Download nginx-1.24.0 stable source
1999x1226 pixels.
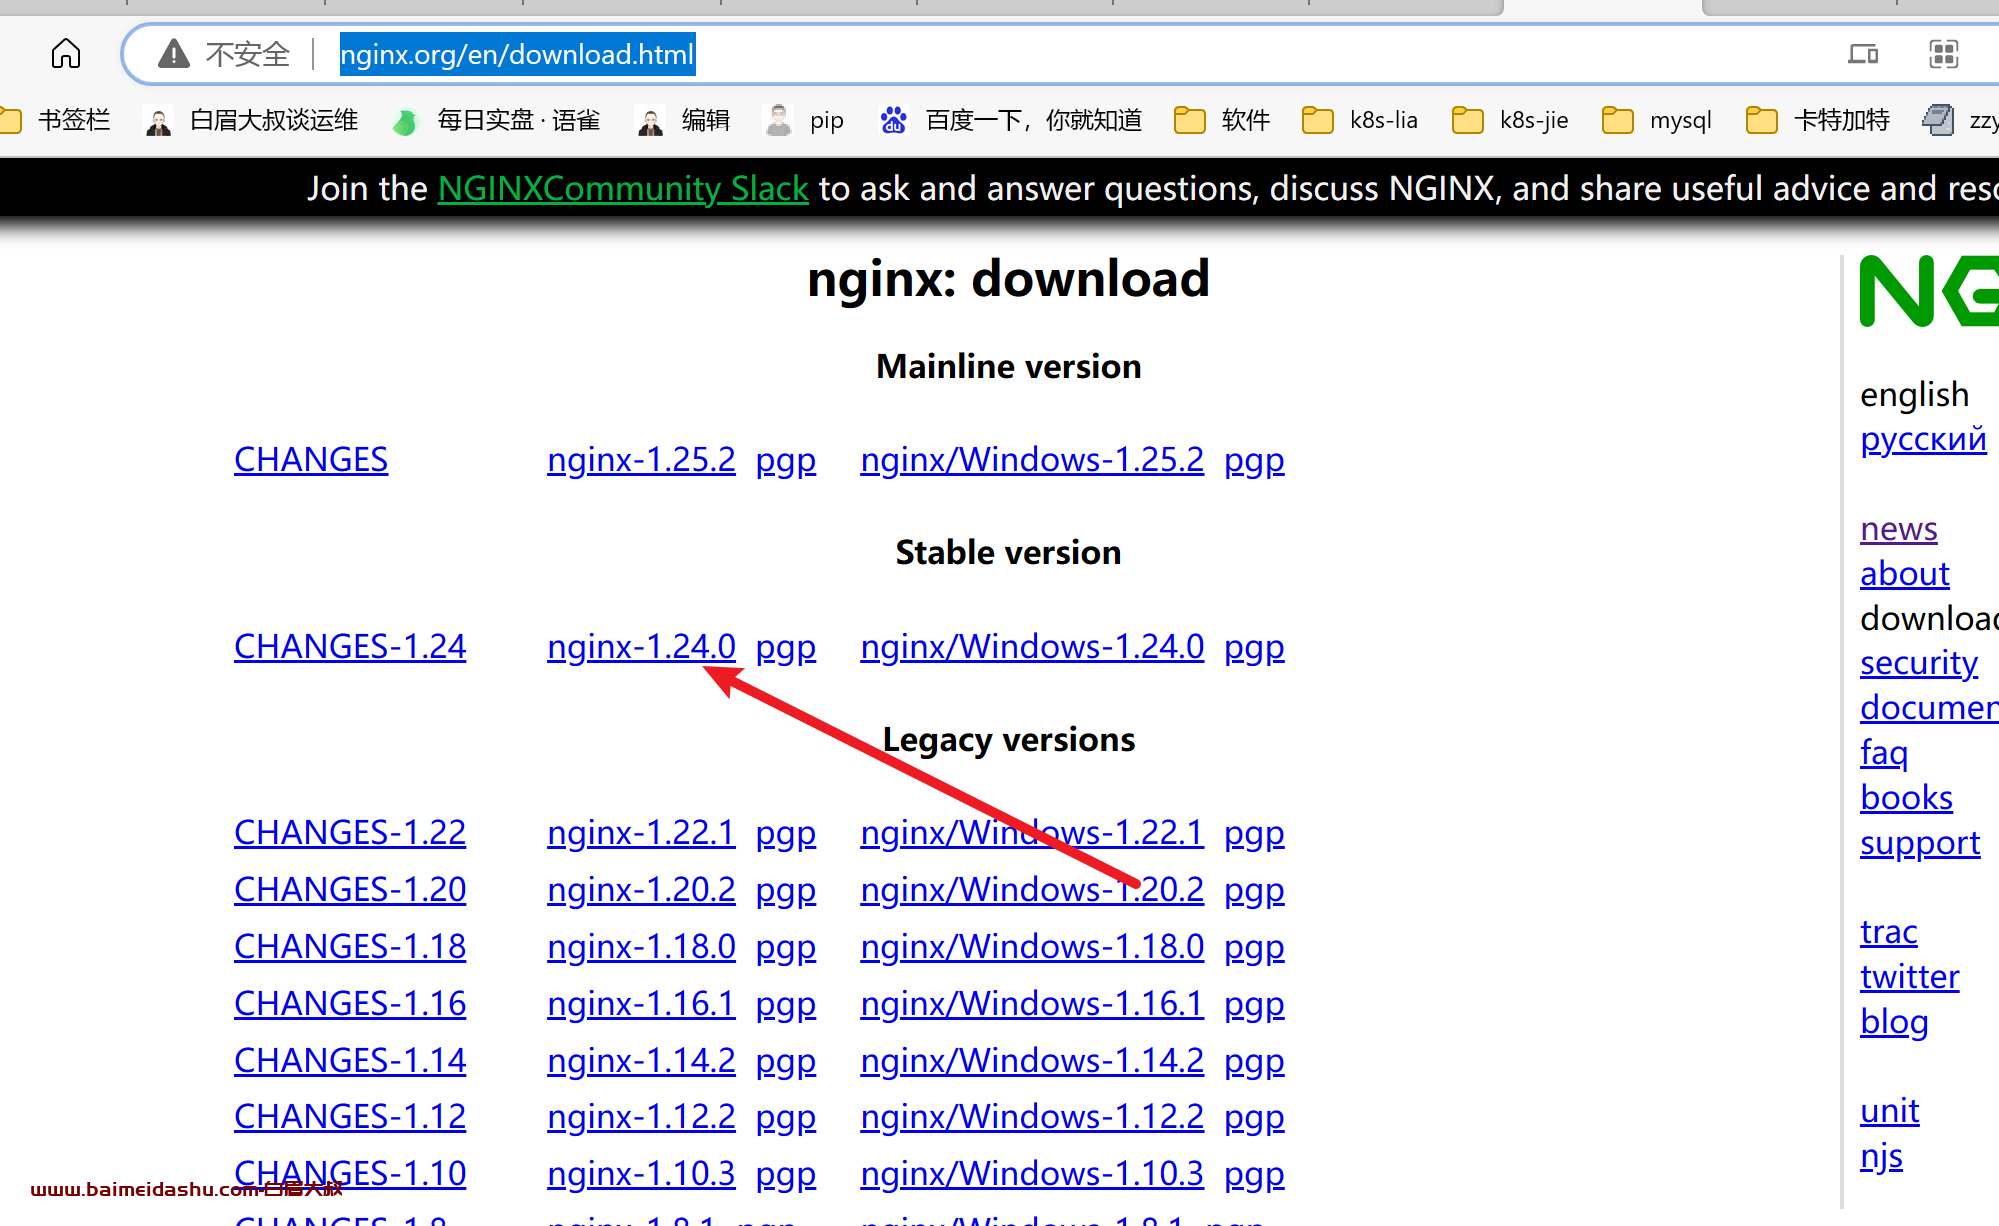[641, 646]
